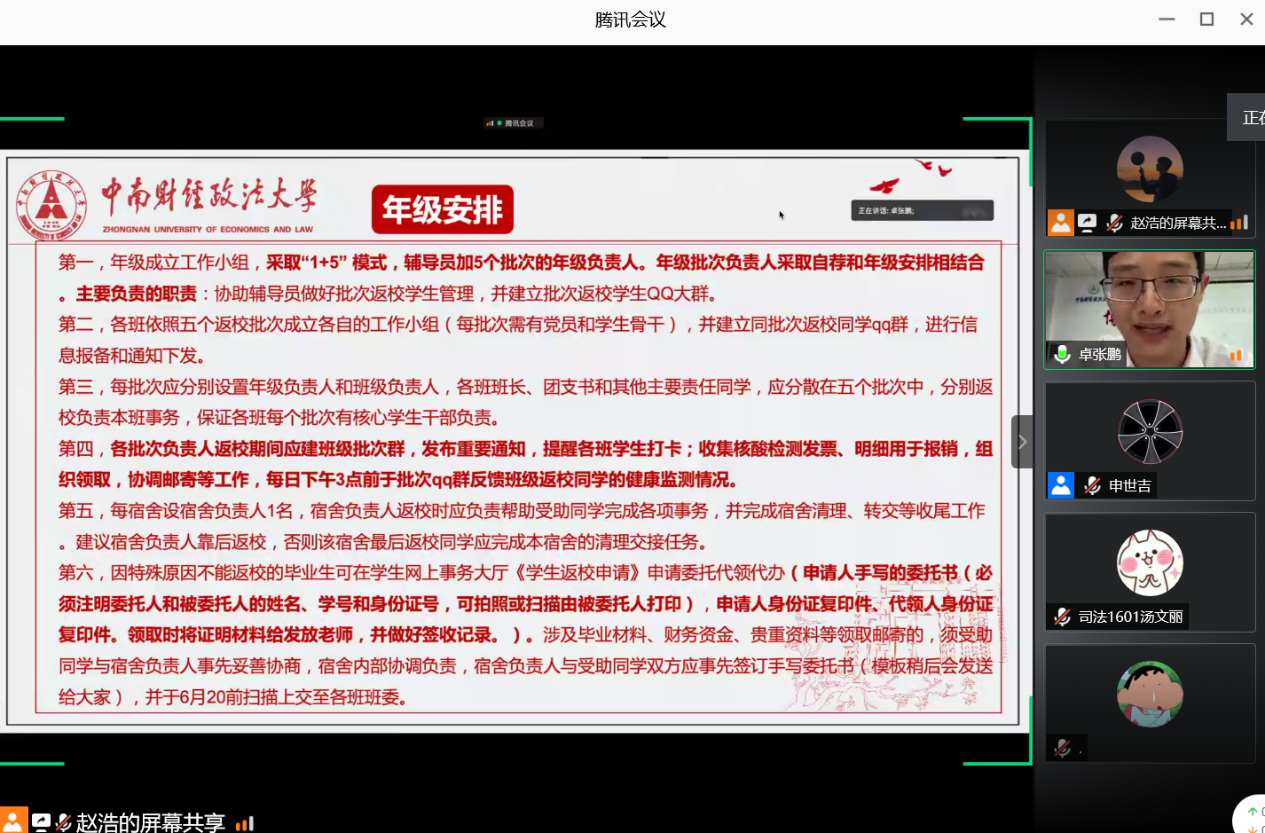Viewport: 1265px width, 833px height.
Task: Click the orange host icon on 赵浩's tile
Action: tap(1060, 223)
